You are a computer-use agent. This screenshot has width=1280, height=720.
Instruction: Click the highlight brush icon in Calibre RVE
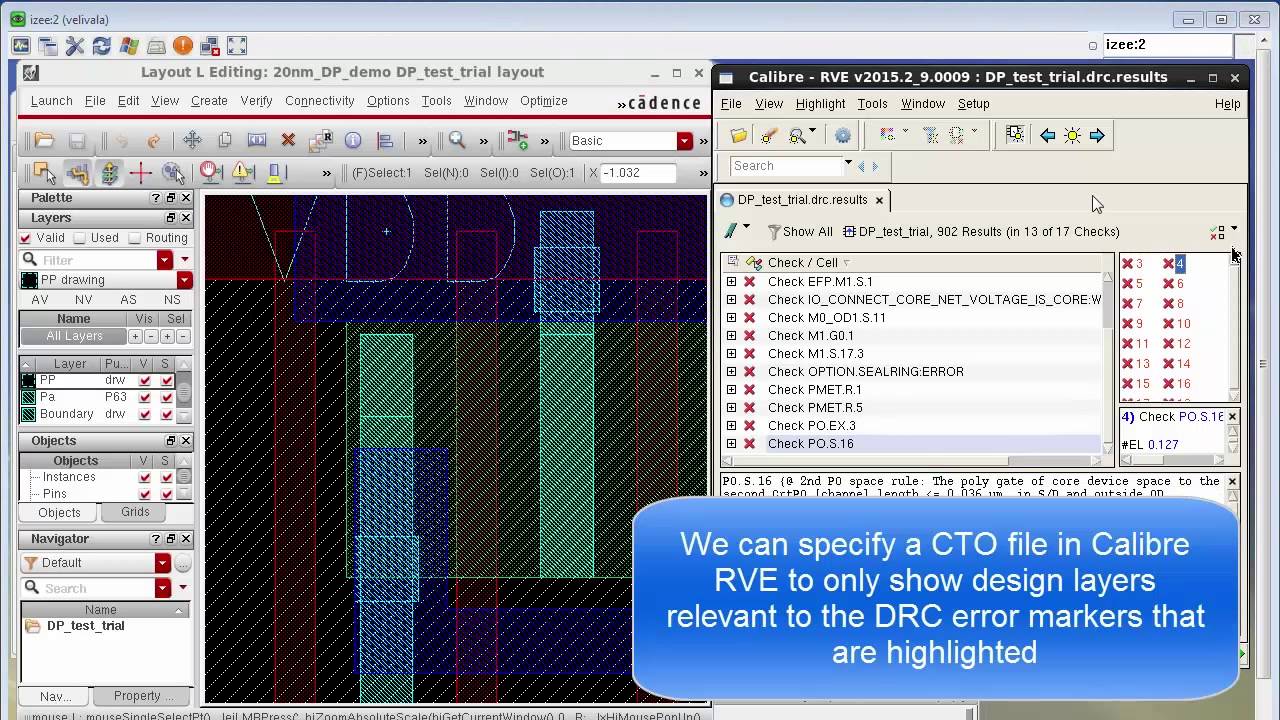click(x=768, y=135)
